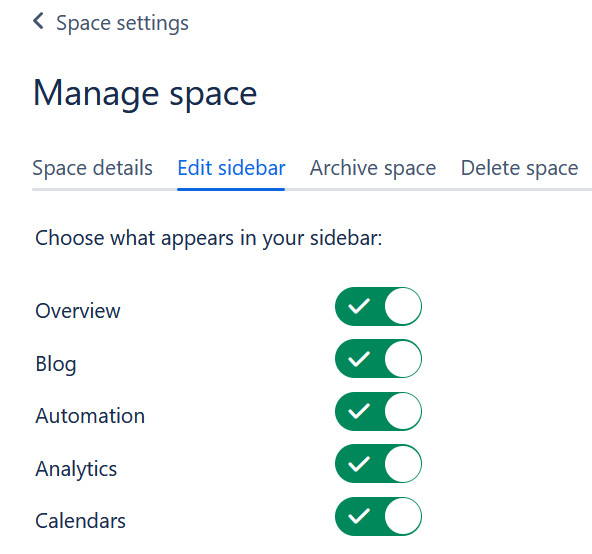Turn off the Blog toggle
The width and height of the screenshot is (592, 554).
click(378, 359)
